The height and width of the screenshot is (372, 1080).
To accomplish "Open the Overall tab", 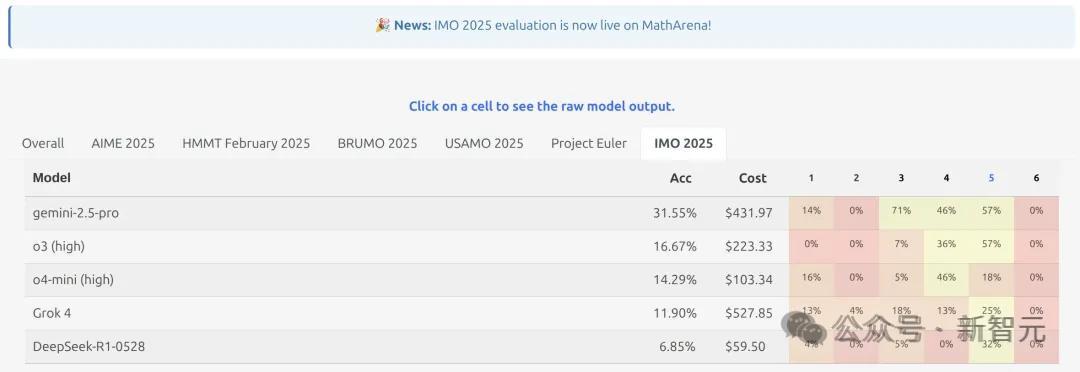I will click(43, 143).
